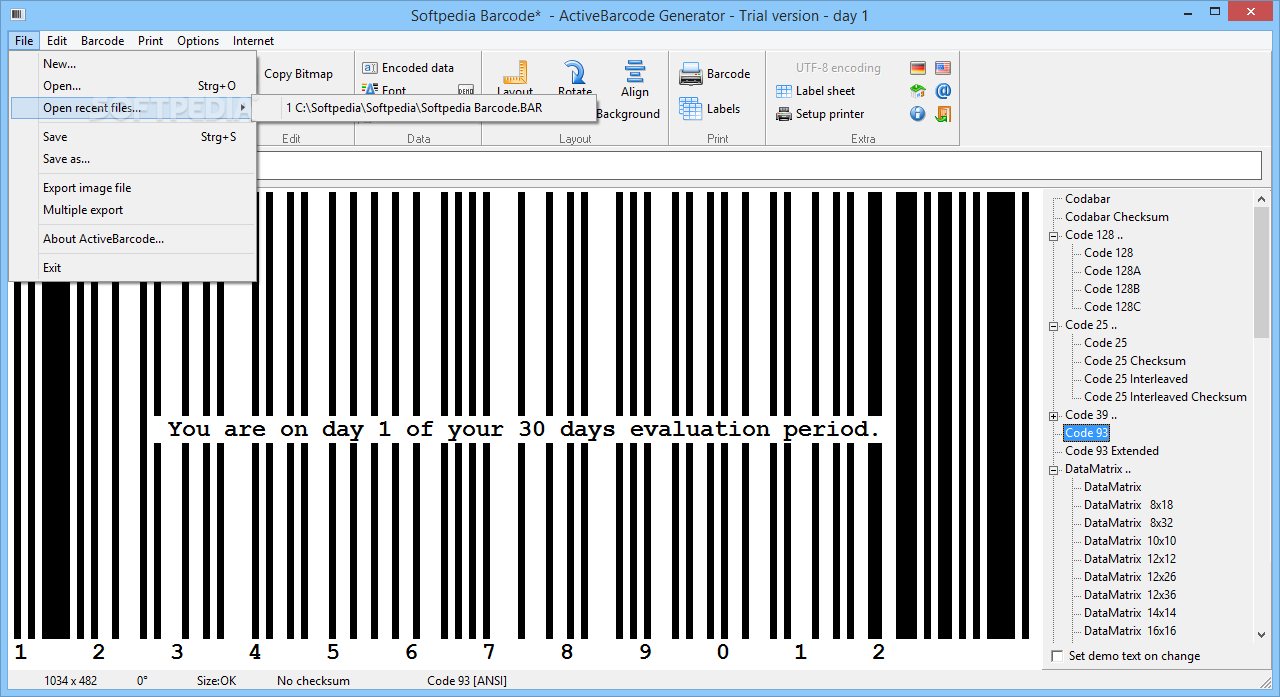Click the Align icon in Layout group
1280x697 pixels.
tap(635, 71)
